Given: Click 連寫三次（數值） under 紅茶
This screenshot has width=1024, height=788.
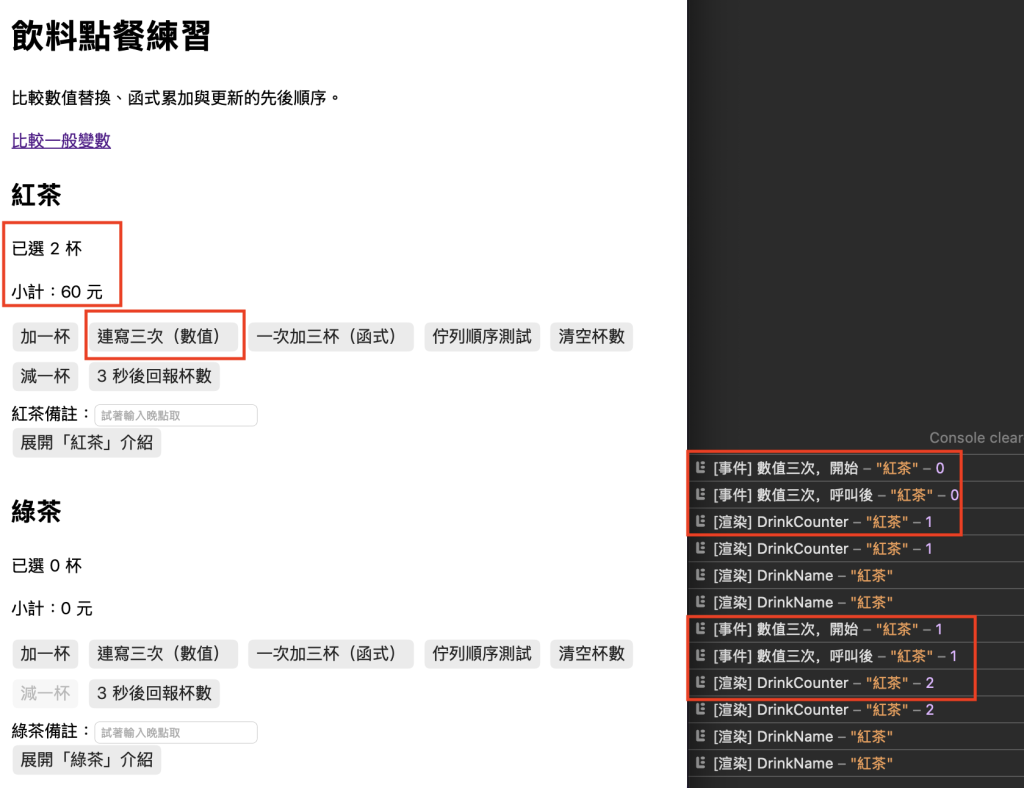Looking at the screenshot, I should [163, 337].
